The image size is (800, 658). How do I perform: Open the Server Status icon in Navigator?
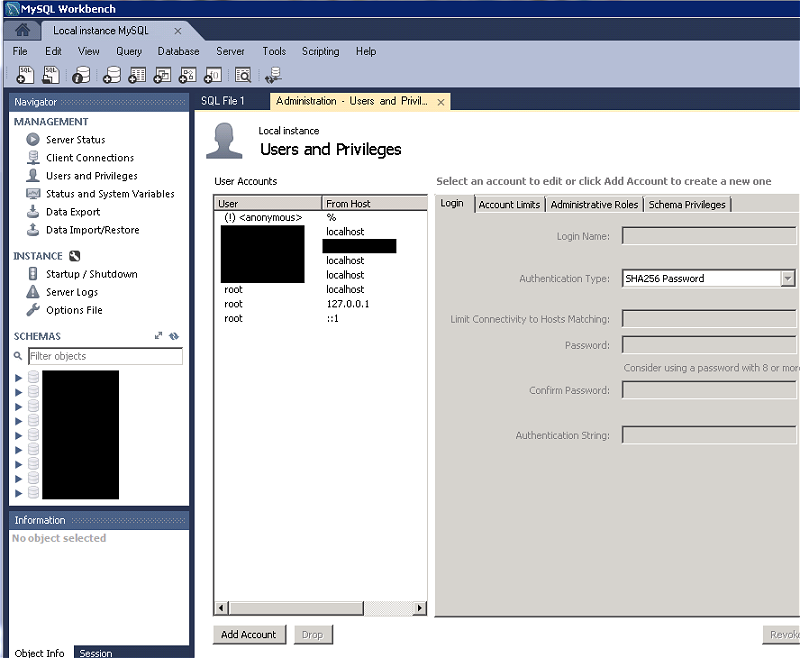pyautogui.click(x=33, y=139)
